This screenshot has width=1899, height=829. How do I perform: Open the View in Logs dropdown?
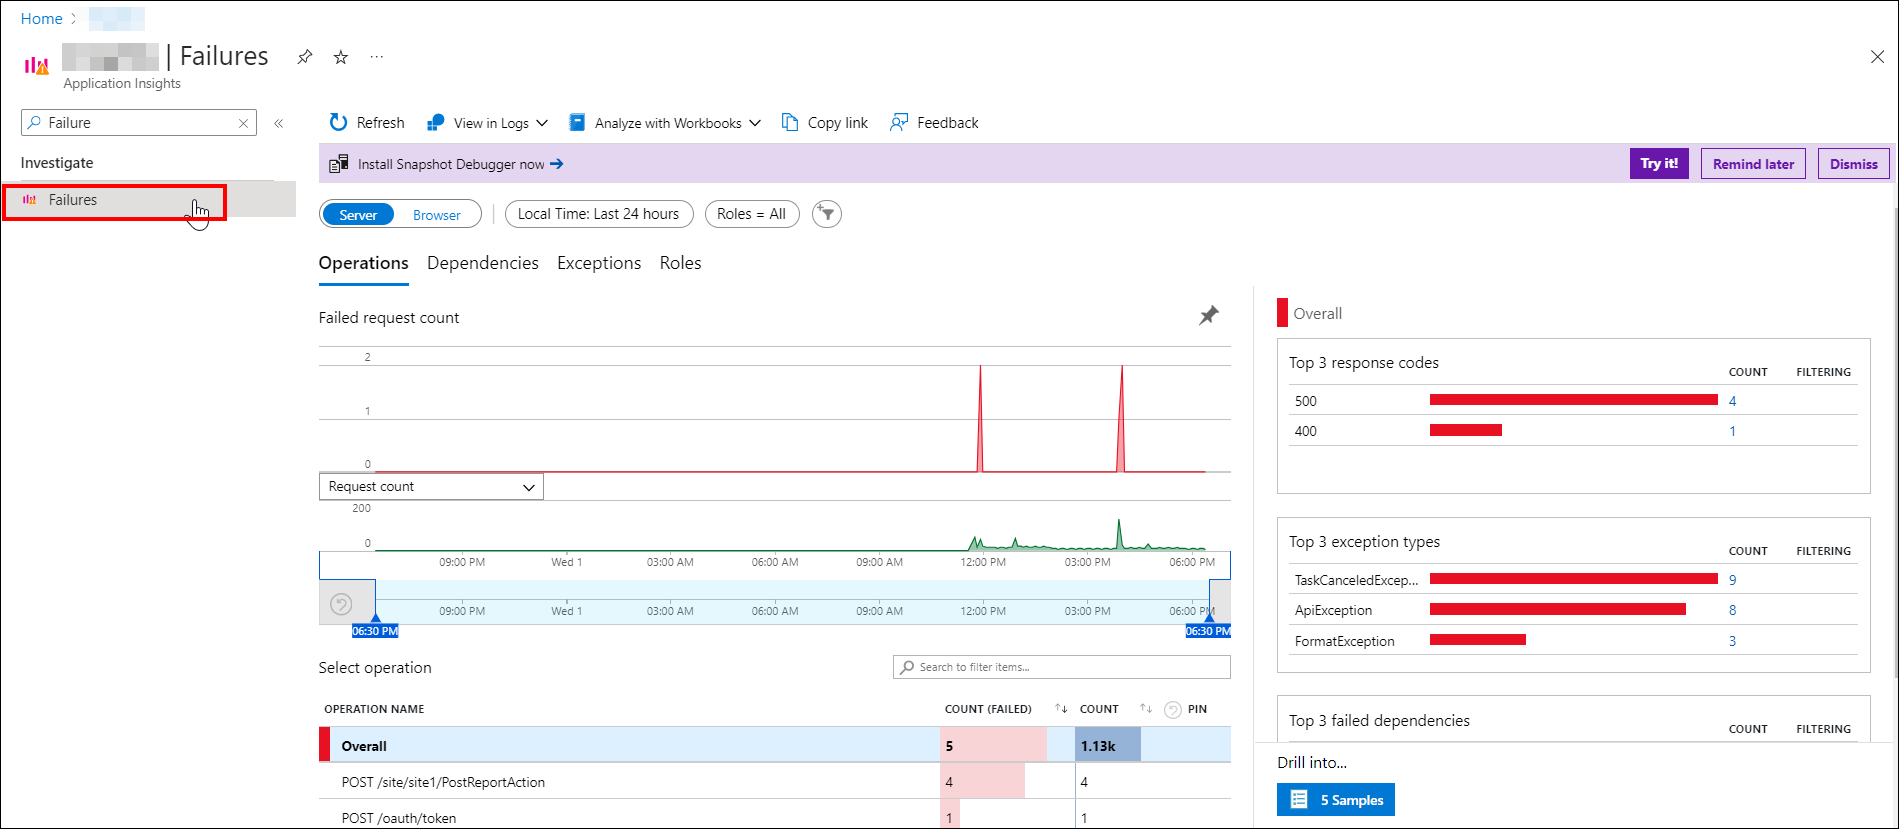coord(487,123)
